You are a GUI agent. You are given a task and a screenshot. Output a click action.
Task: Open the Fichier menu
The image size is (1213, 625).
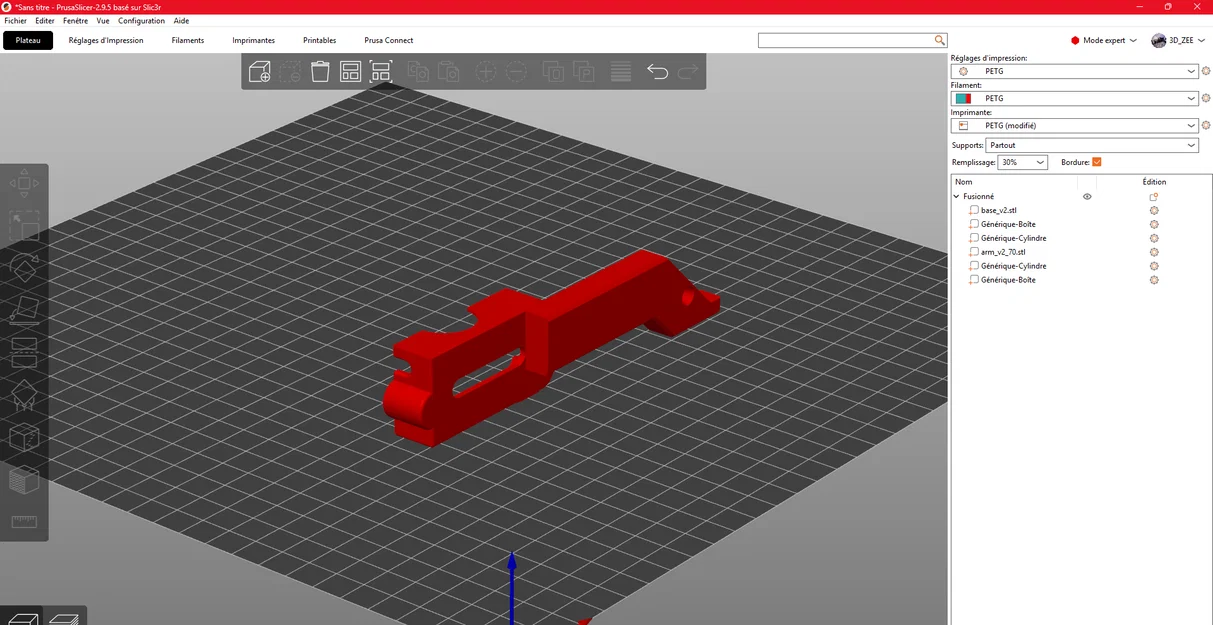click(x=15, y=20)
